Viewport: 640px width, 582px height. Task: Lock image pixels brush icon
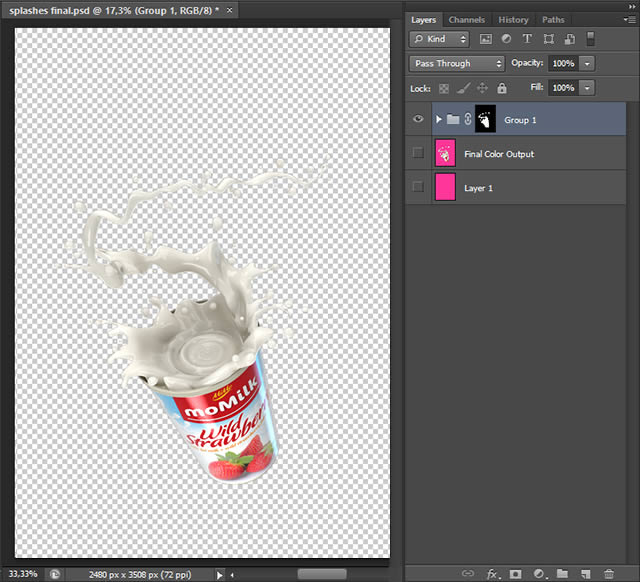pos(463,88)
